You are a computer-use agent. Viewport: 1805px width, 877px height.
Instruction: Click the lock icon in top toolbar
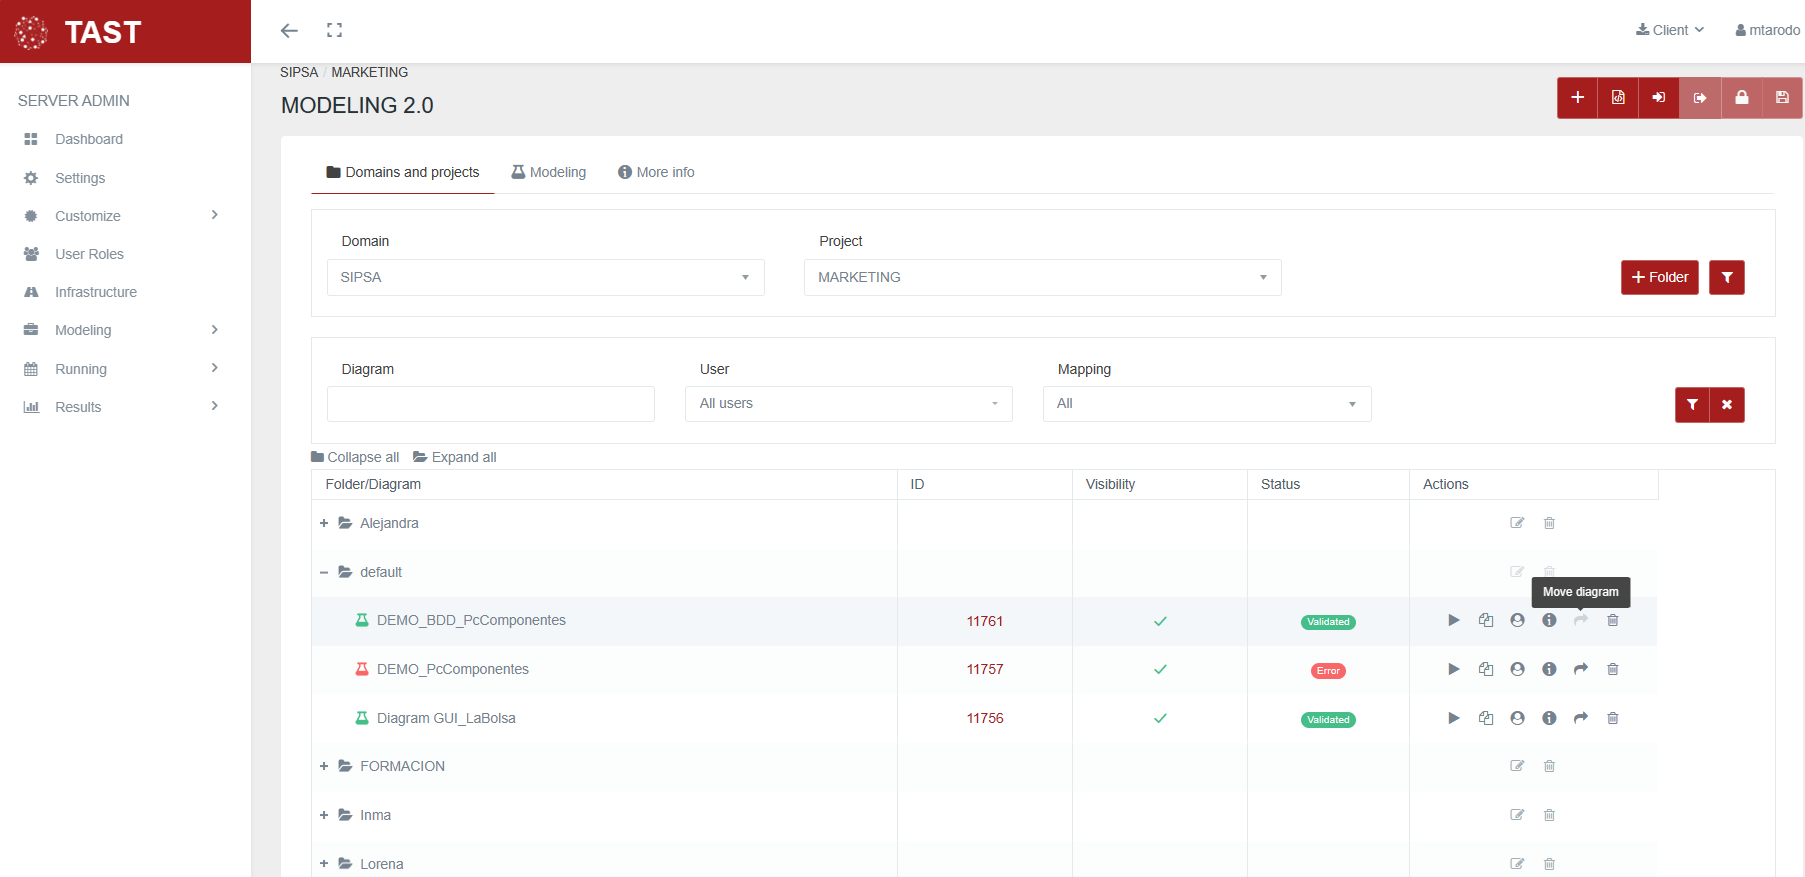click(1741, 98)
